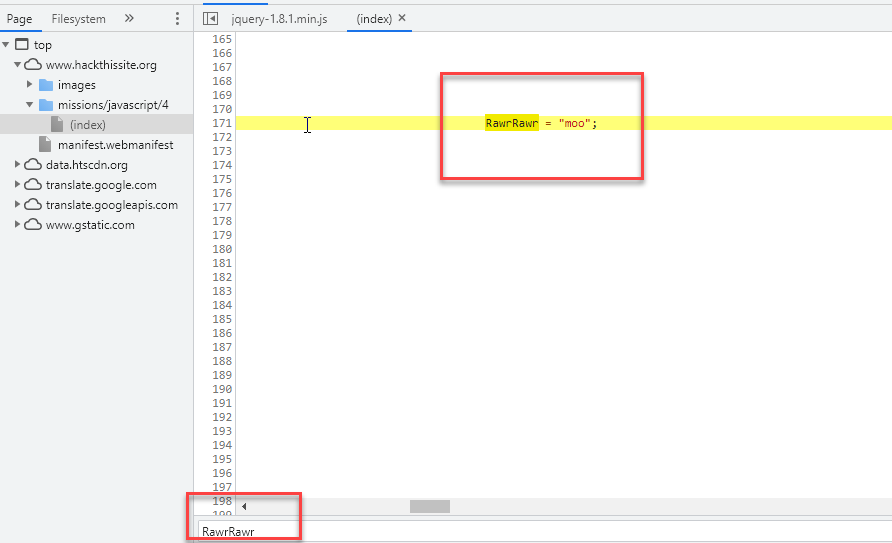Image resolution: width=892 pixels, height=543 pixels.
Task: Click the "moo" string literal
Action: pyautogui.click(x=575, y=123)
